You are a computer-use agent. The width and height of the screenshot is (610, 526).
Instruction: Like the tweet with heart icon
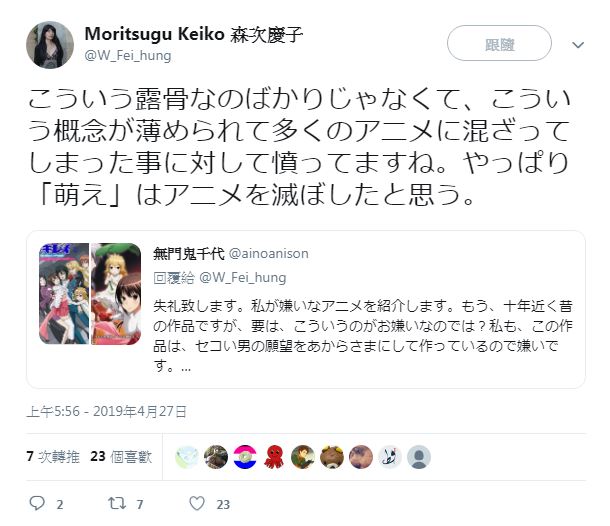[x=197, y=503]
